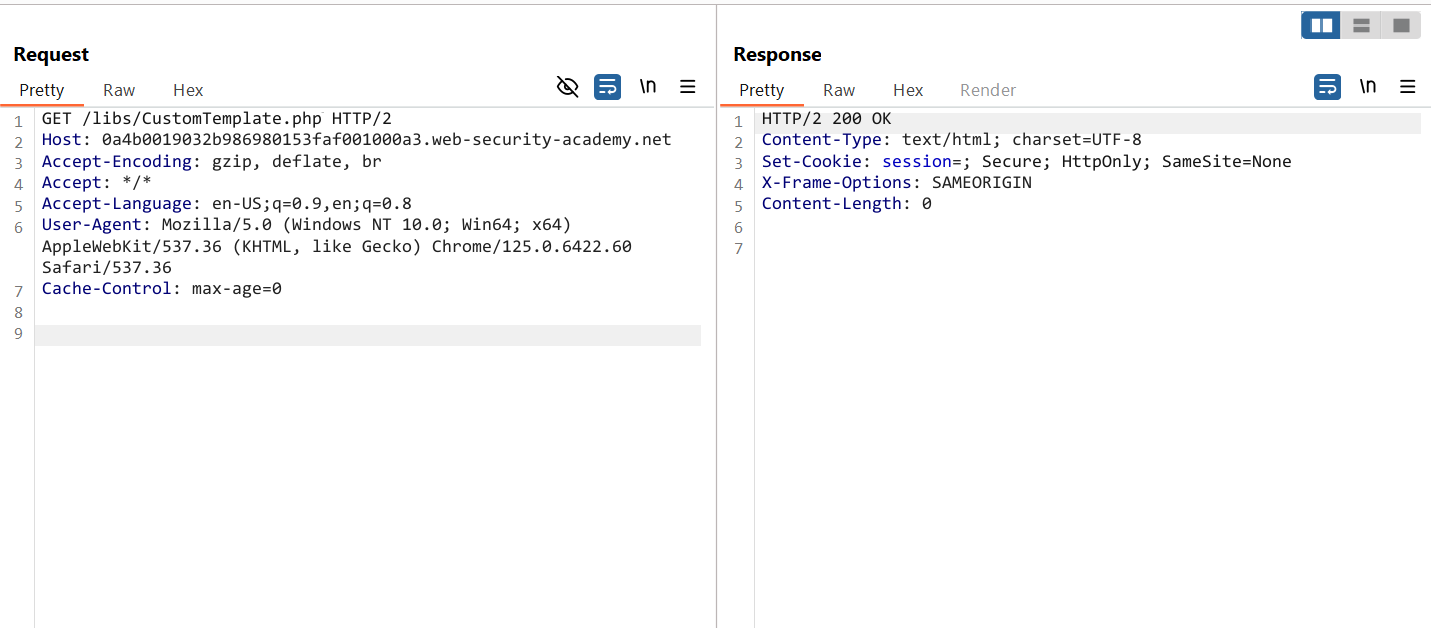Viewport: 1431px width, 628px height.
Task: Toggle word wrap in the Response panel
Action: 1327,87
